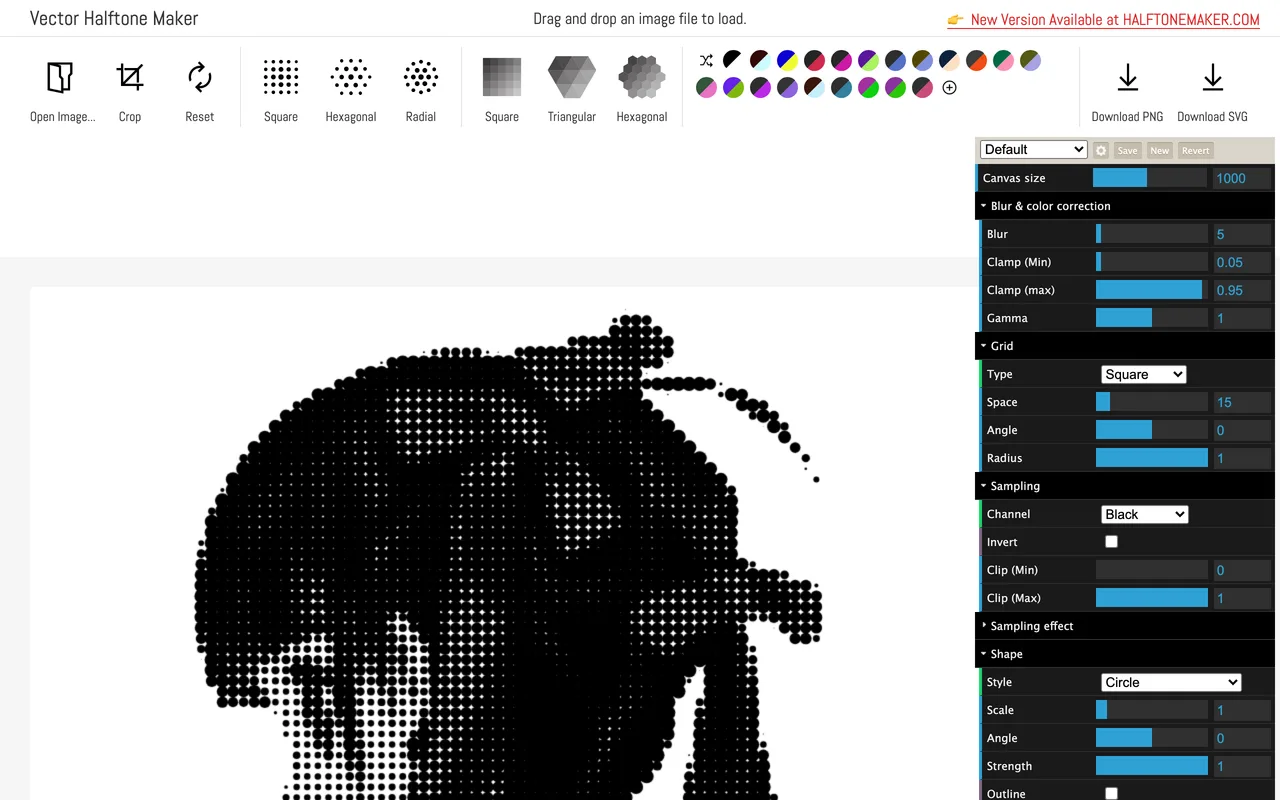Open the Grid Type dropdown

1144,374
